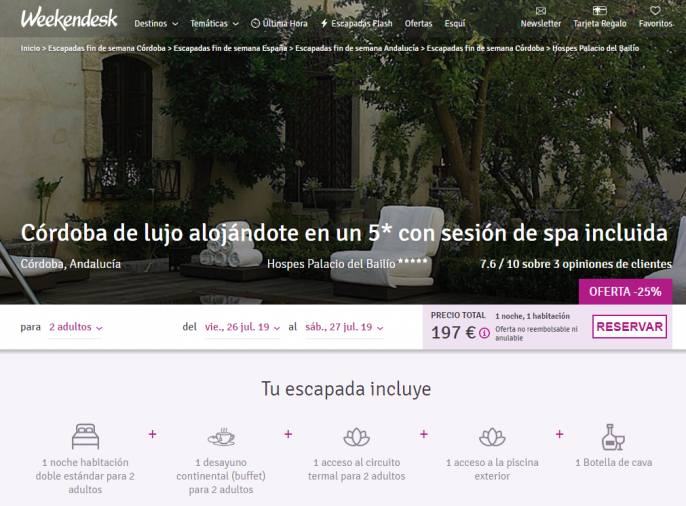Open the Newsletter envelope icon
The width and height of the screenshot is (686, 506).
point(540,11)
